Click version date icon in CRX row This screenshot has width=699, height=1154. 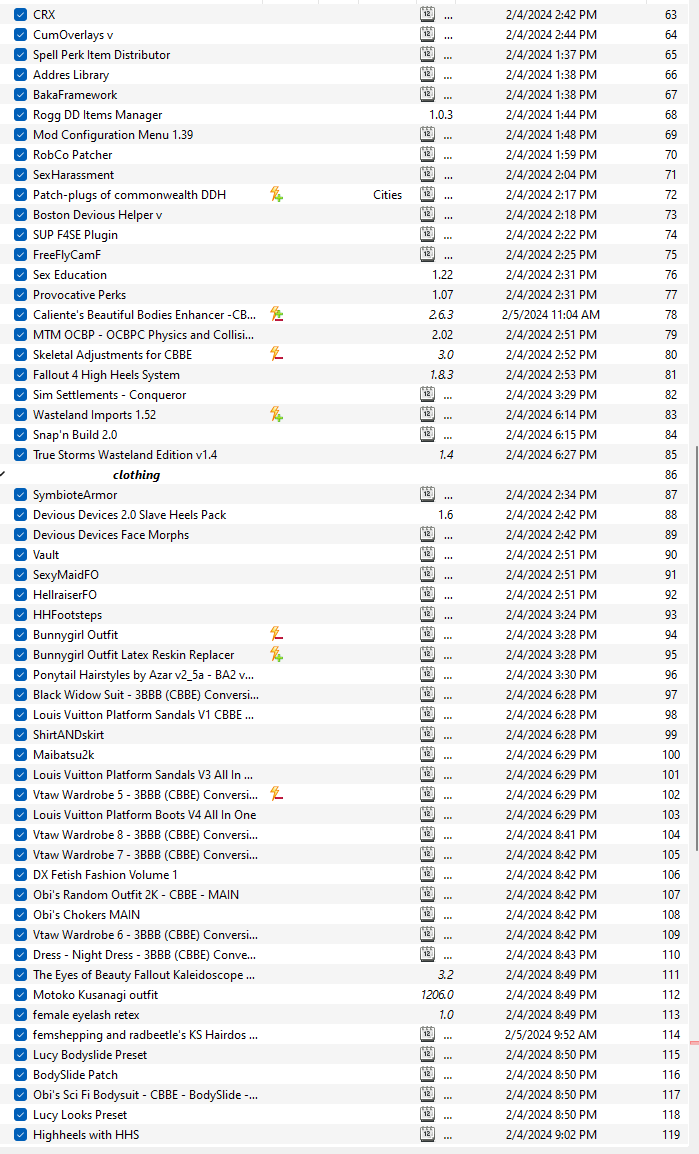pos(427,14)
